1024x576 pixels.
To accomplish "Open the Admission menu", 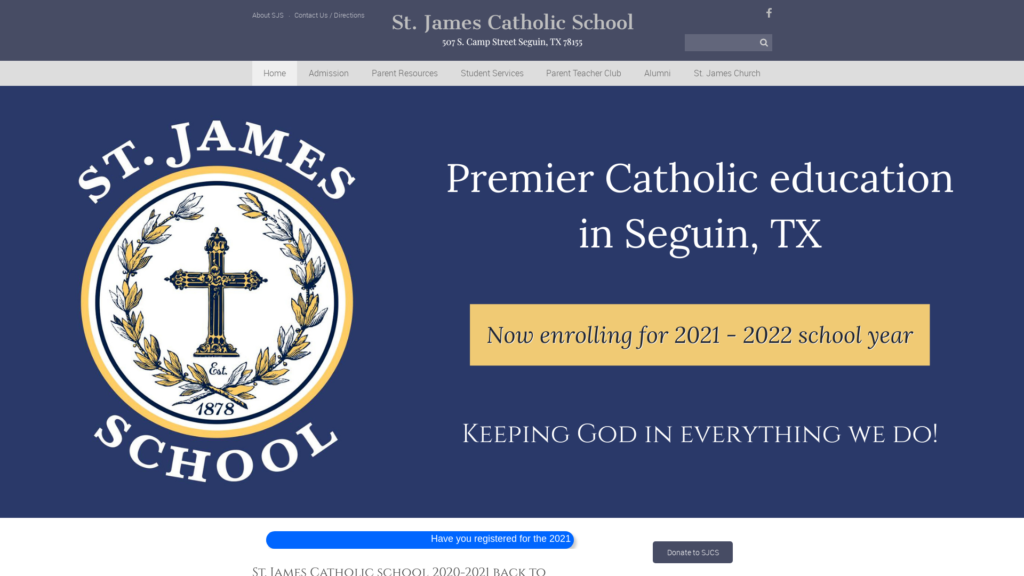I will coord(328,73).
